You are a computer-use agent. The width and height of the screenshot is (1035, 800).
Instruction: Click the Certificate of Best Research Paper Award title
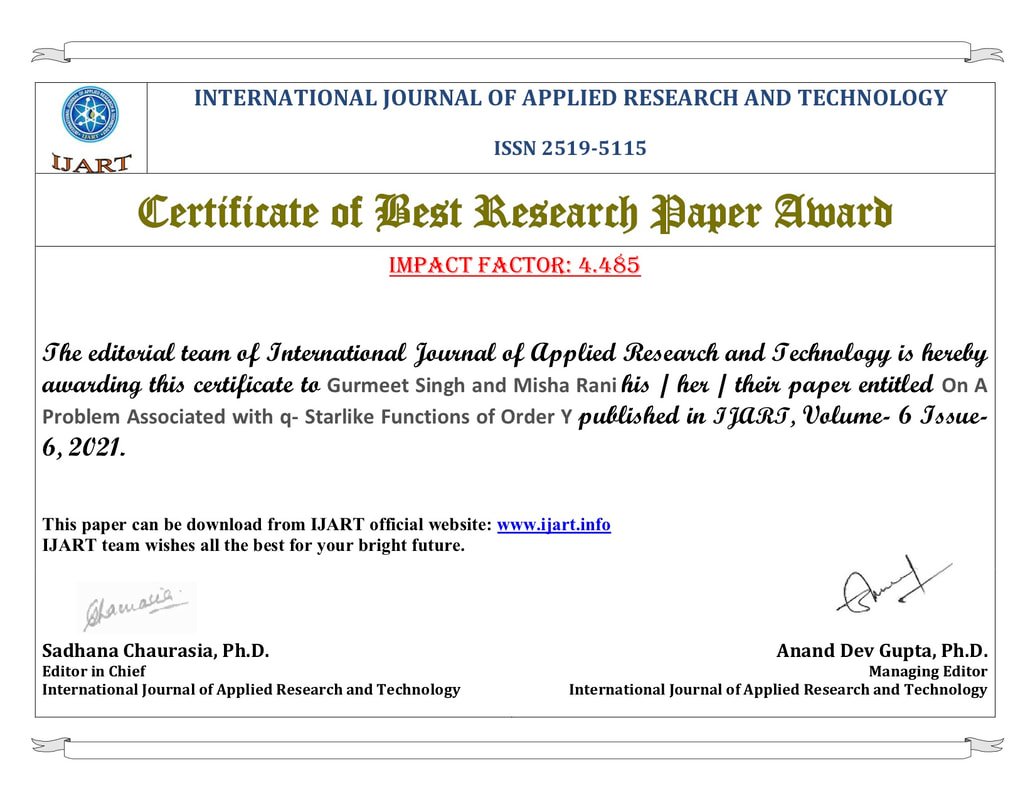click(515, 212)
